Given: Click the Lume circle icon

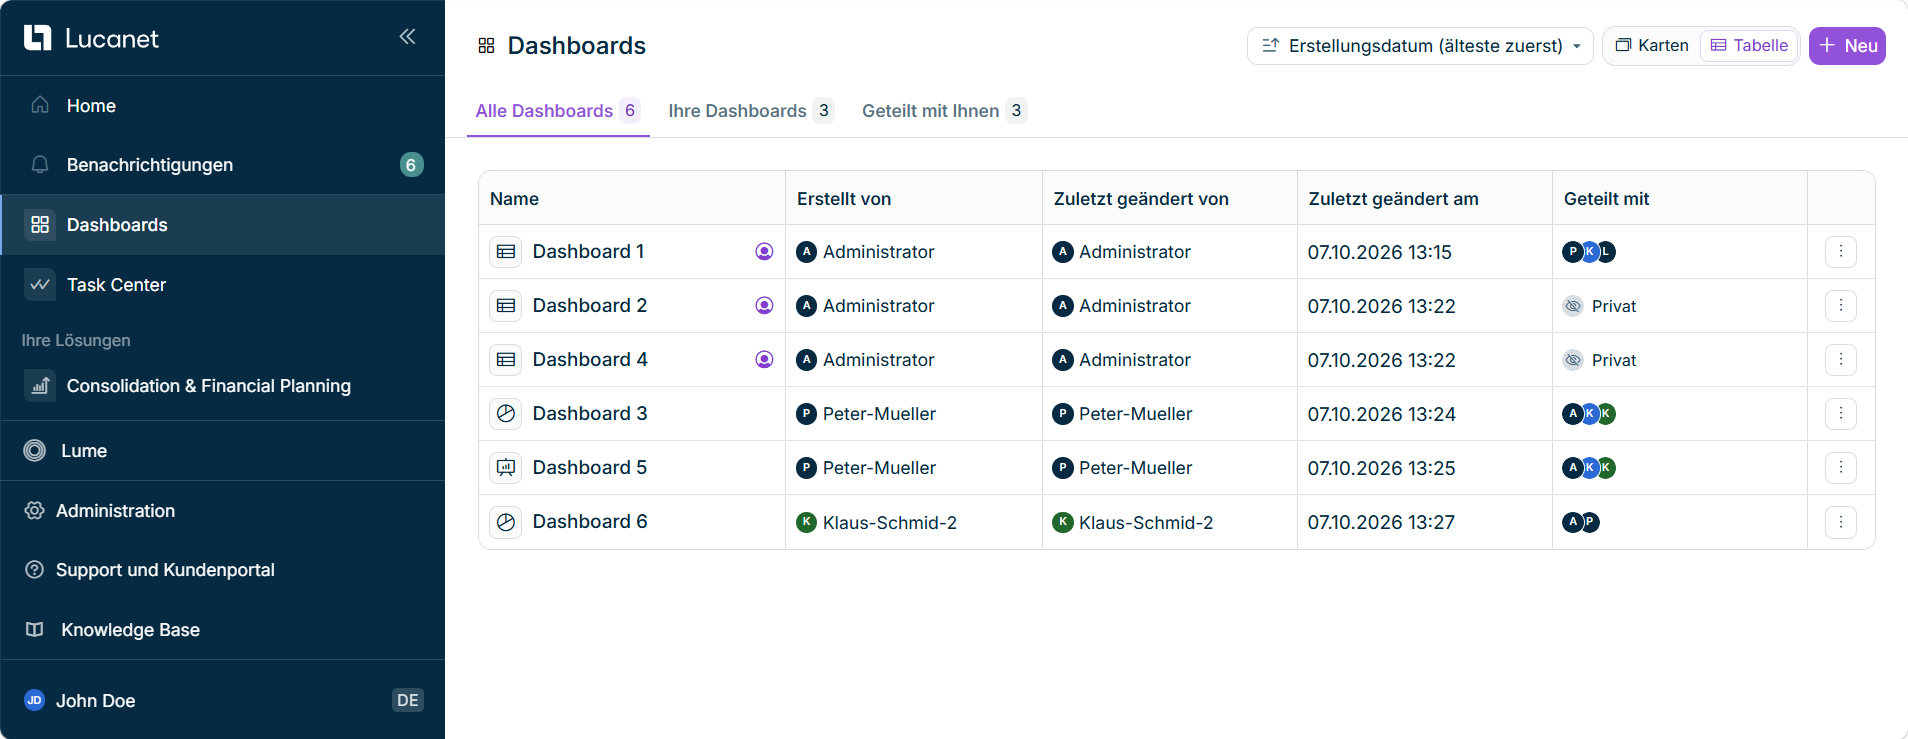Looking at the screenshot, I should 35,451.
